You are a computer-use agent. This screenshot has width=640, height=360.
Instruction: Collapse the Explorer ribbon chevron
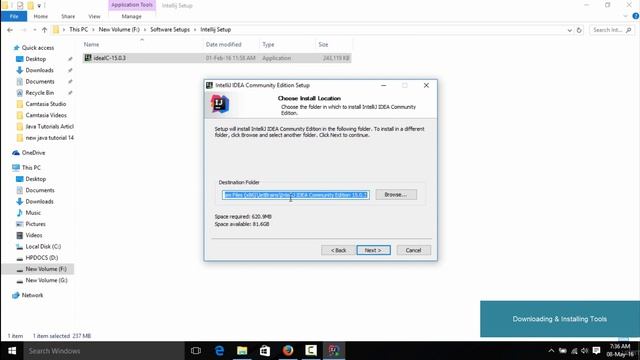625,16
